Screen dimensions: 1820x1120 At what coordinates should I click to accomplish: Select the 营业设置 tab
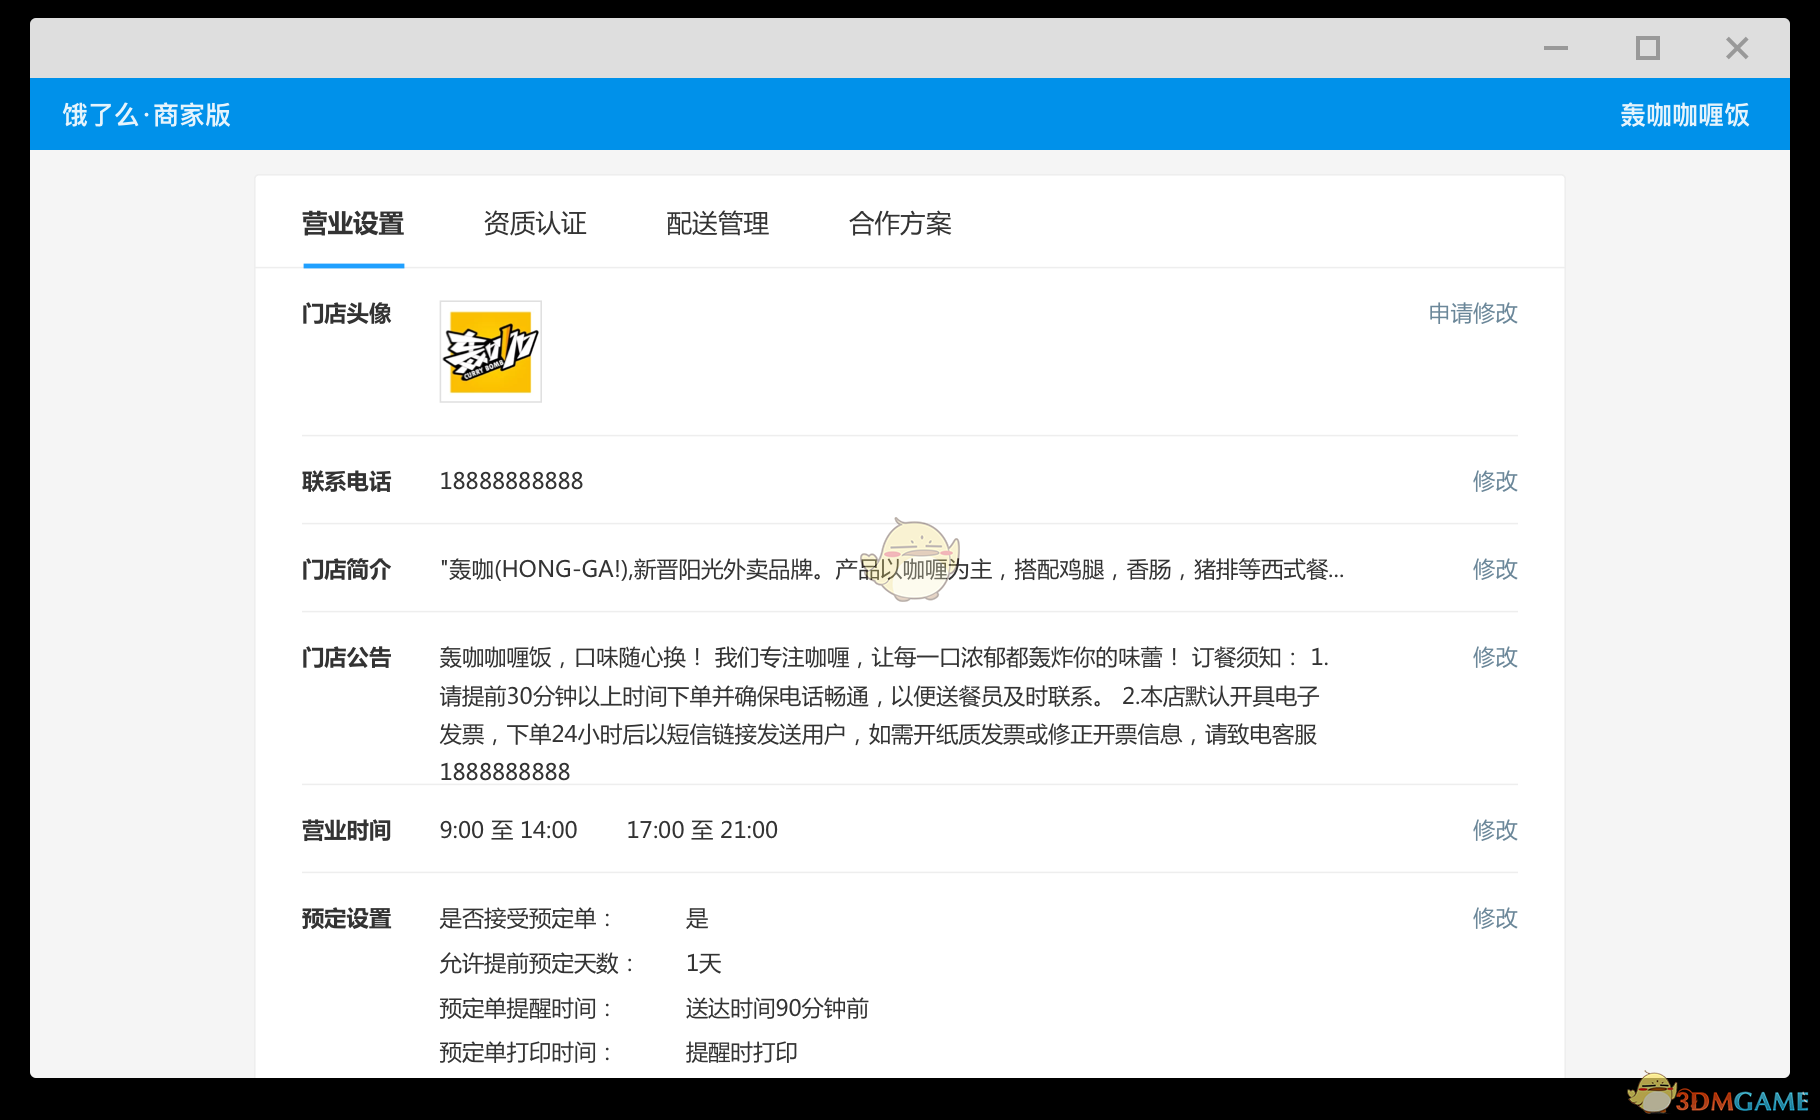(352, 224)
